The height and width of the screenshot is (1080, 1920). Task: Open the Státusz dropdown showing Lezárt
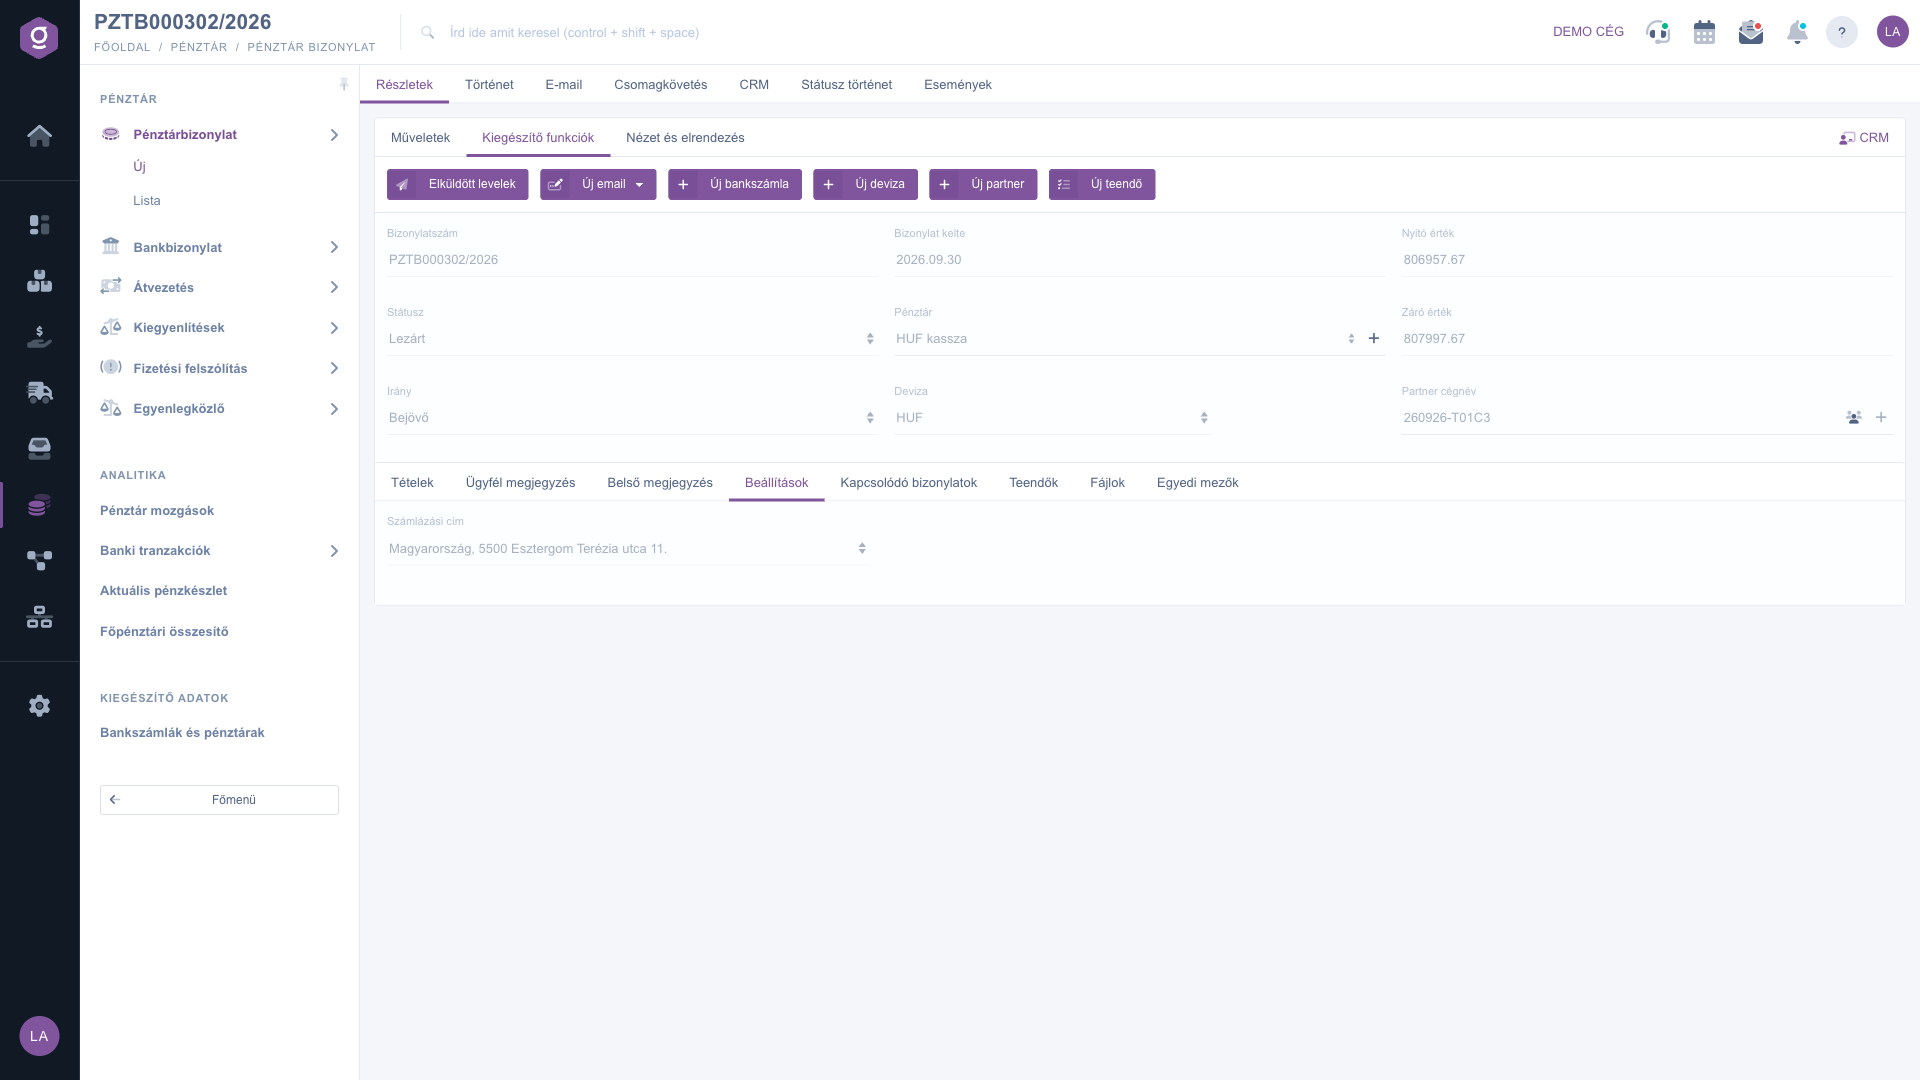tap(632, 339)
